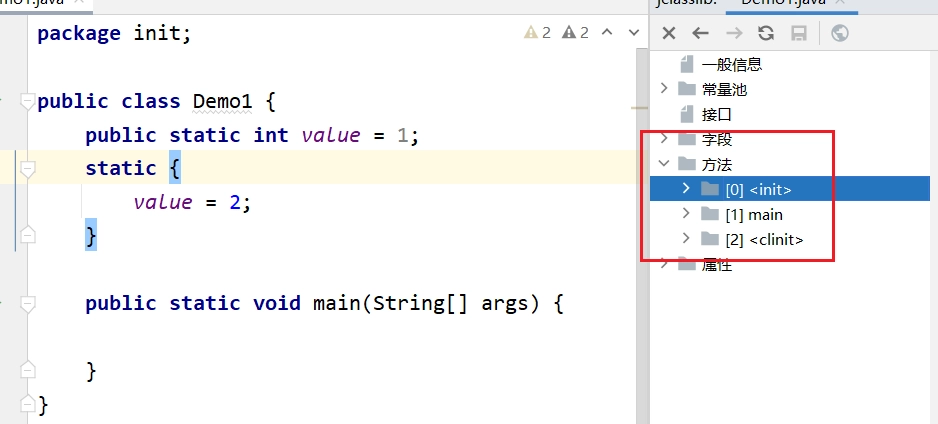Screen dimensions: 938x424
Task: Click the close X icon in jclasslib toolbar
Action: 669,33
